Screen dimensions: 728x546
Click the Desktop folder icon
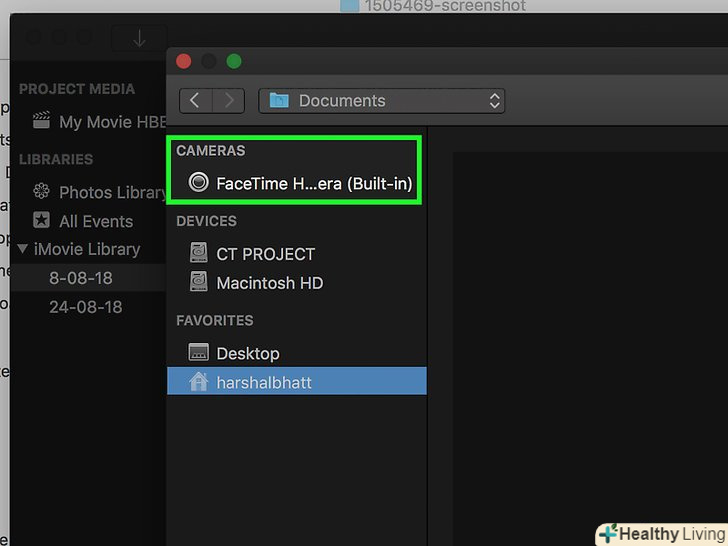tap(199, 352)
